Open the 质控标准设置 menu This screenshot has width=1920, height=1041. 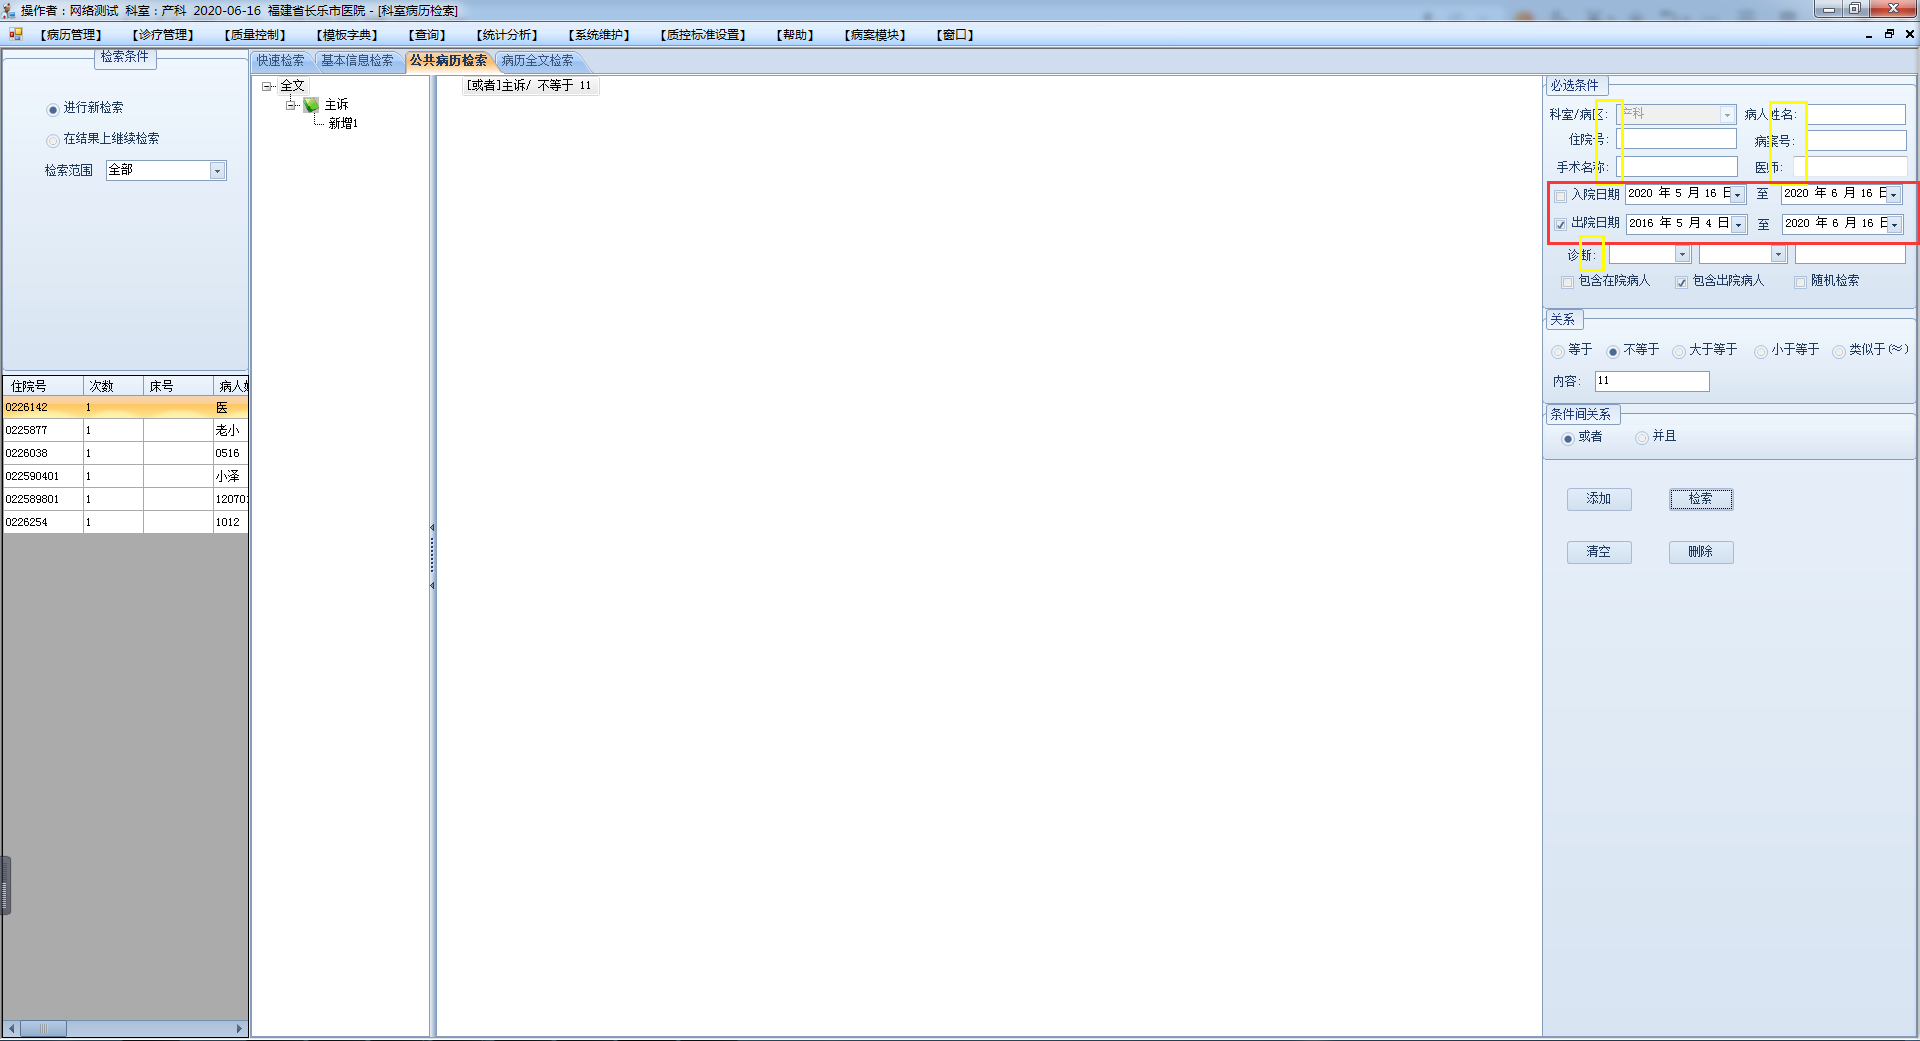click(x=703, y=35)
